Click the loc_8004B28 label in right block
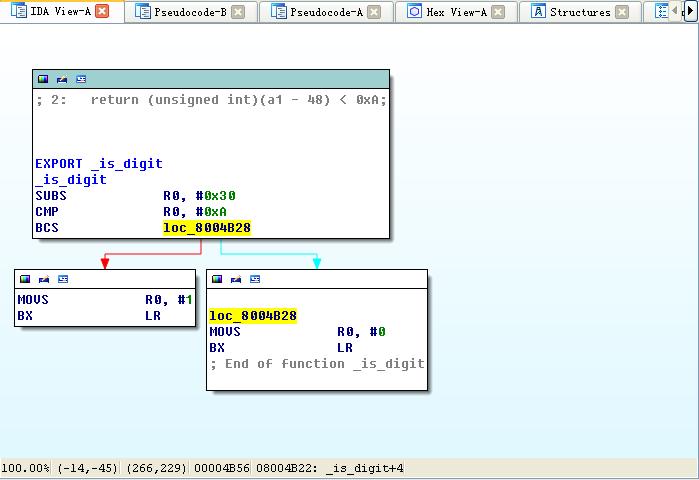The image size is (699, 480). click(x=253, y=316)
